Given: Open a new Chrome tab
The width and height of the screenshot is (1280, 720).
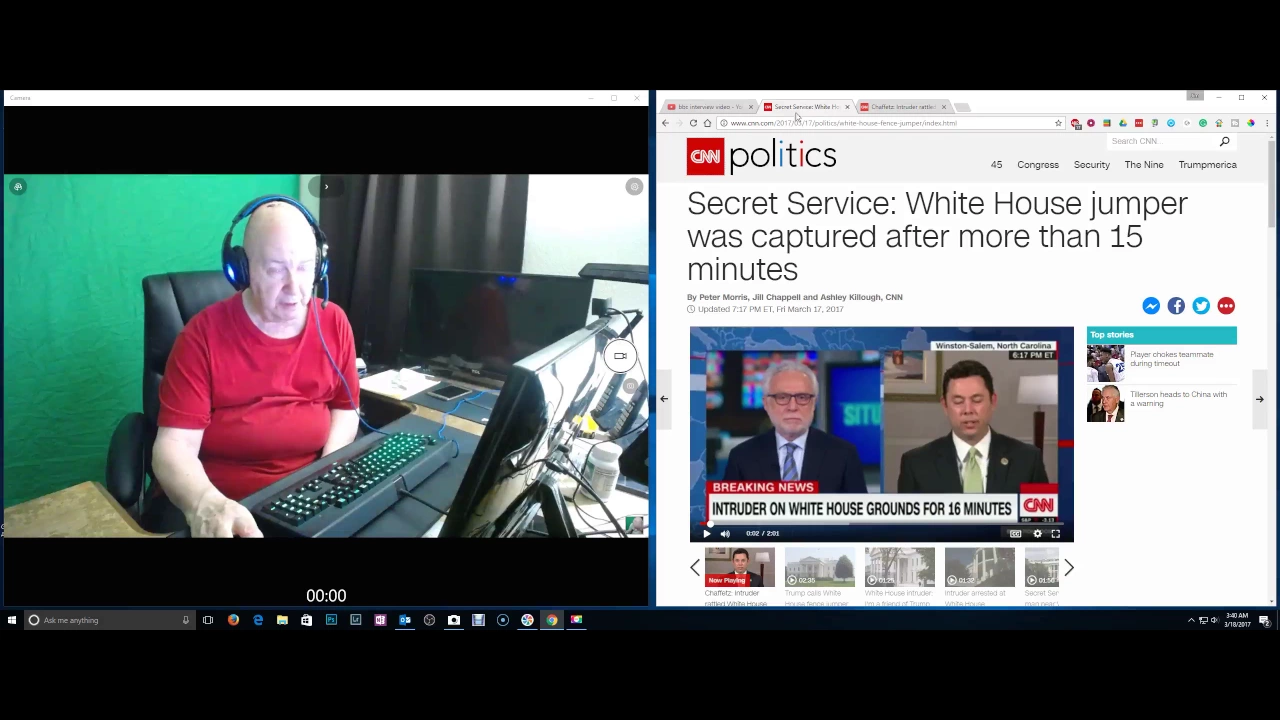Looking at the screenshot, I should [x=962, y=107].
